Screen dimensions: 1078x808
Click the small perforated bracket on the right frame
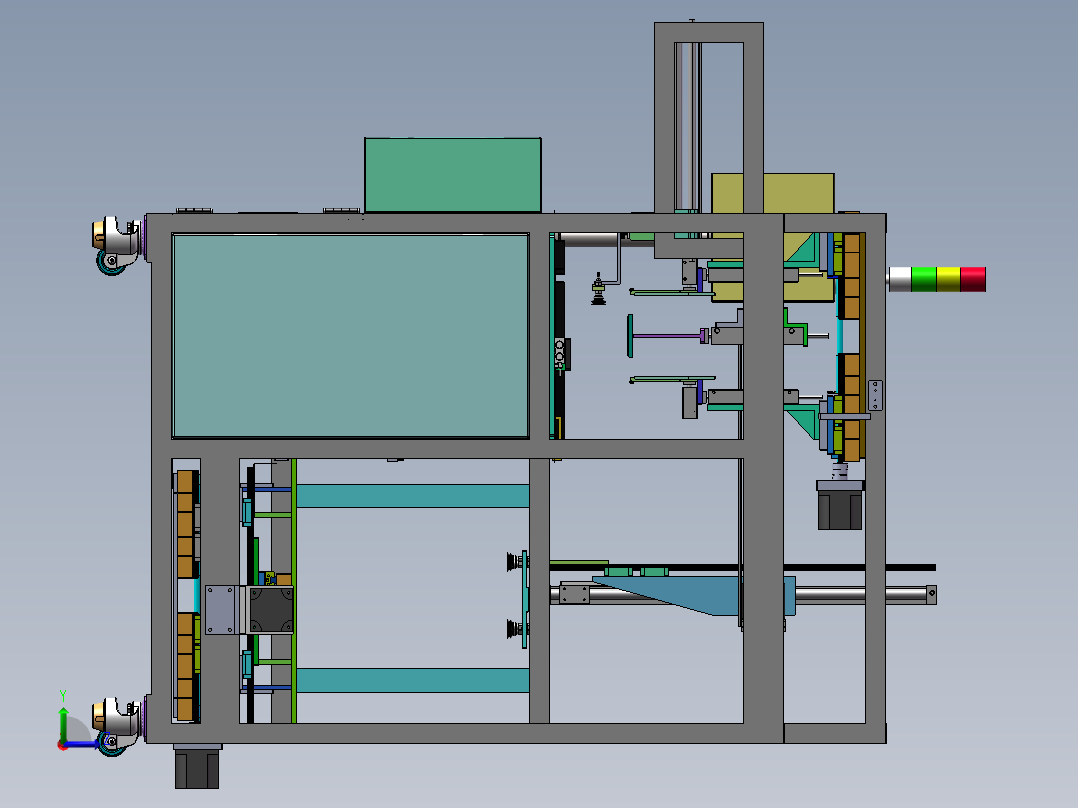875,395
